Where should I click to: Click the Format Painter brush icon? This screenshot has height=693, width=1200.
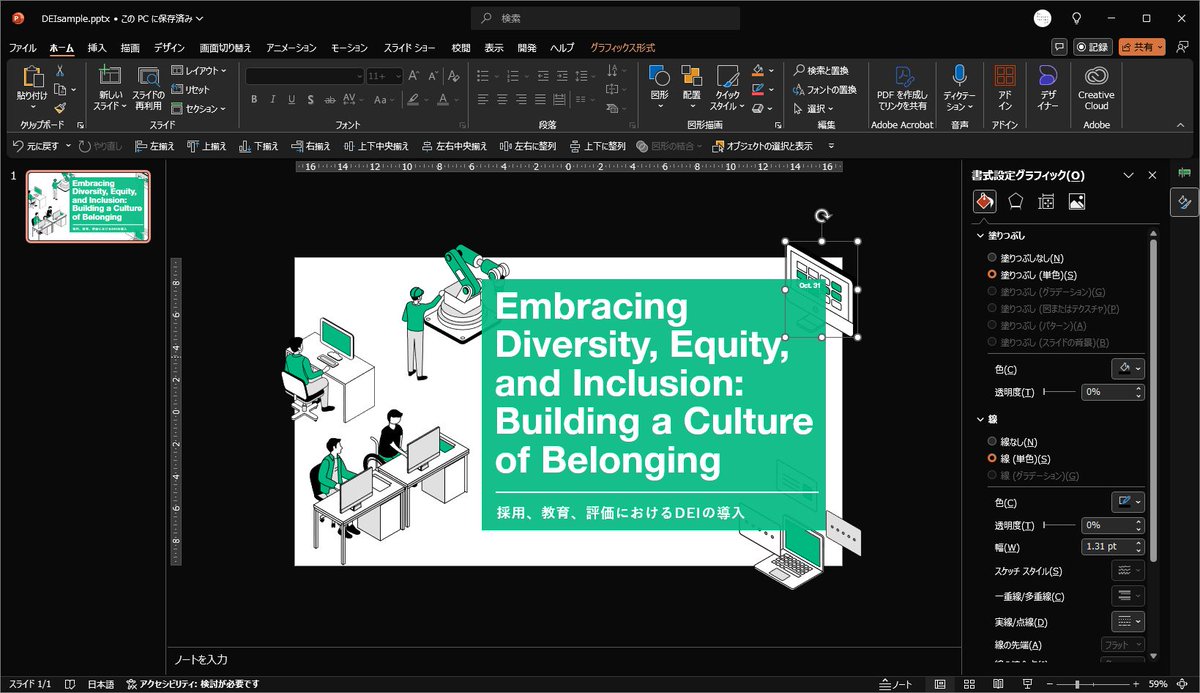point(60,107)
